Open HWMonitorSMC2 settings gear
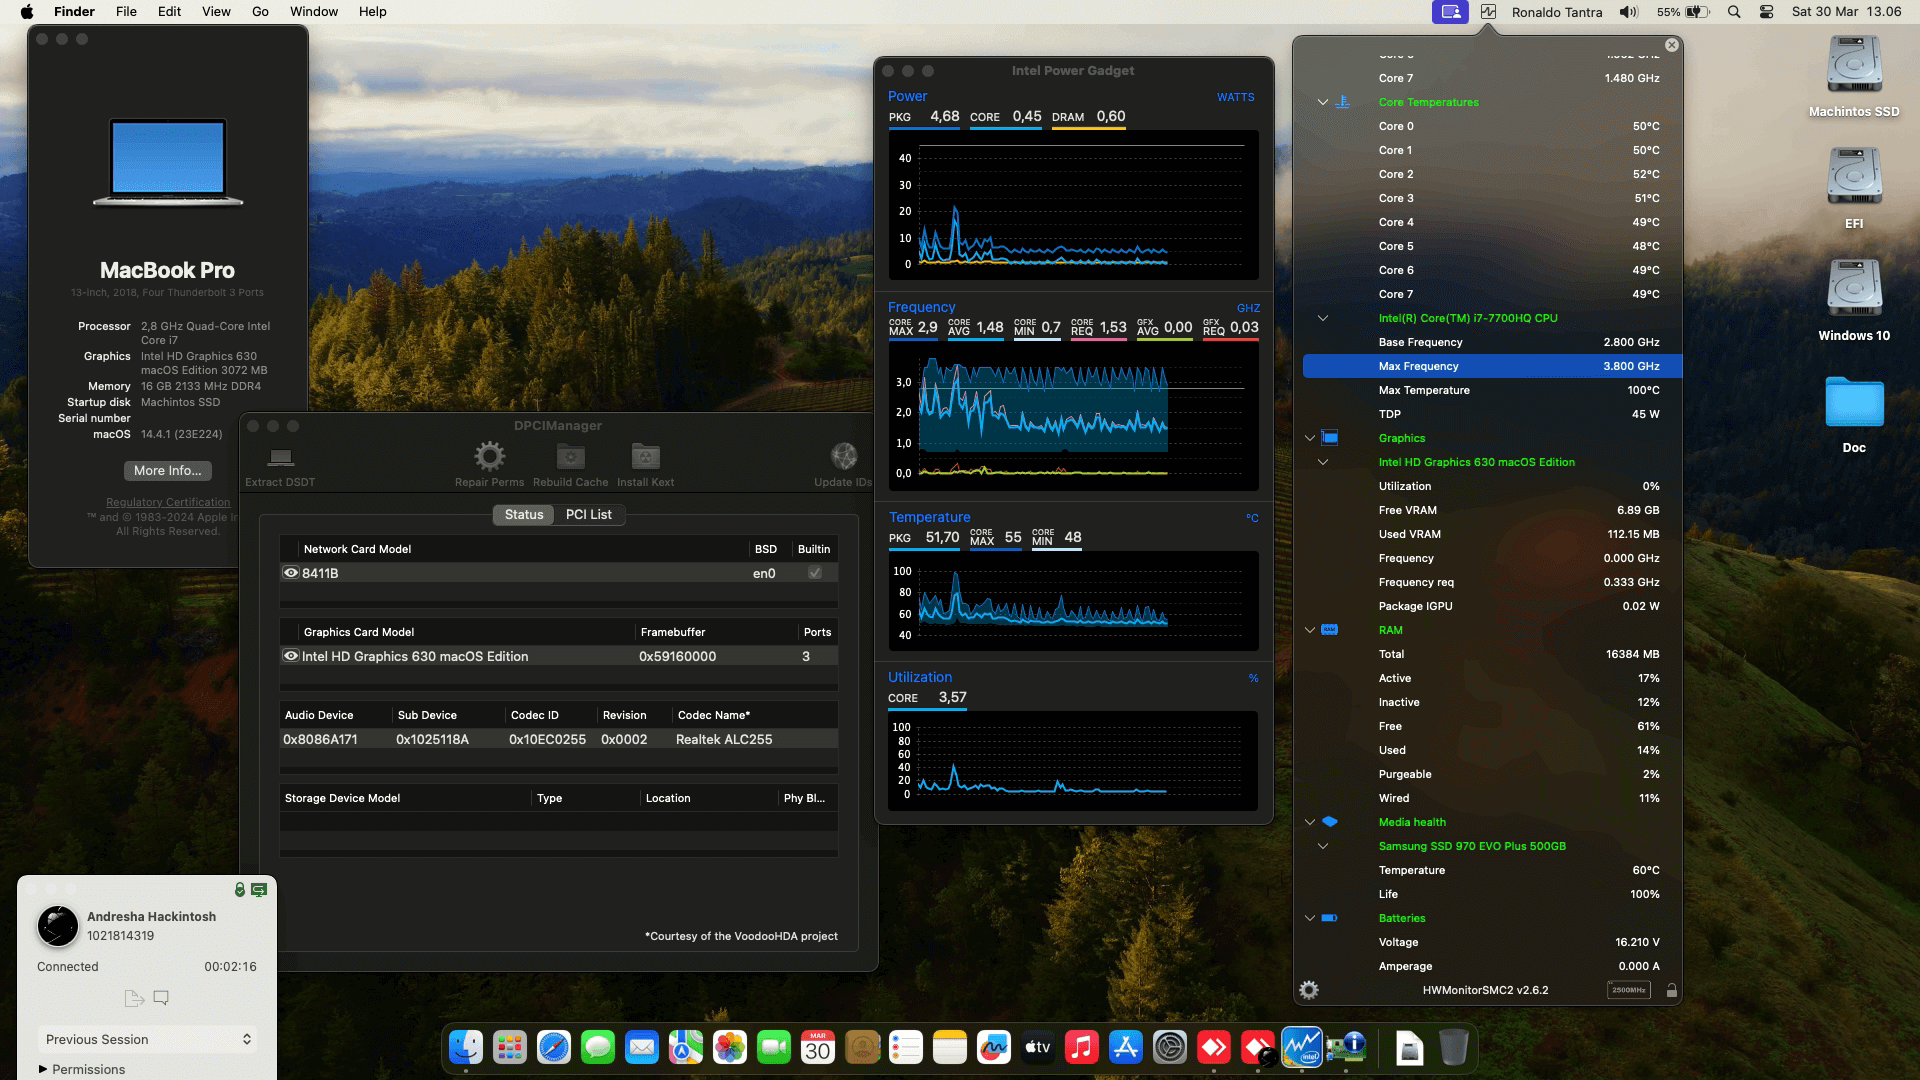The height and width of the screenshot is (1080, 1920). 1308,990
